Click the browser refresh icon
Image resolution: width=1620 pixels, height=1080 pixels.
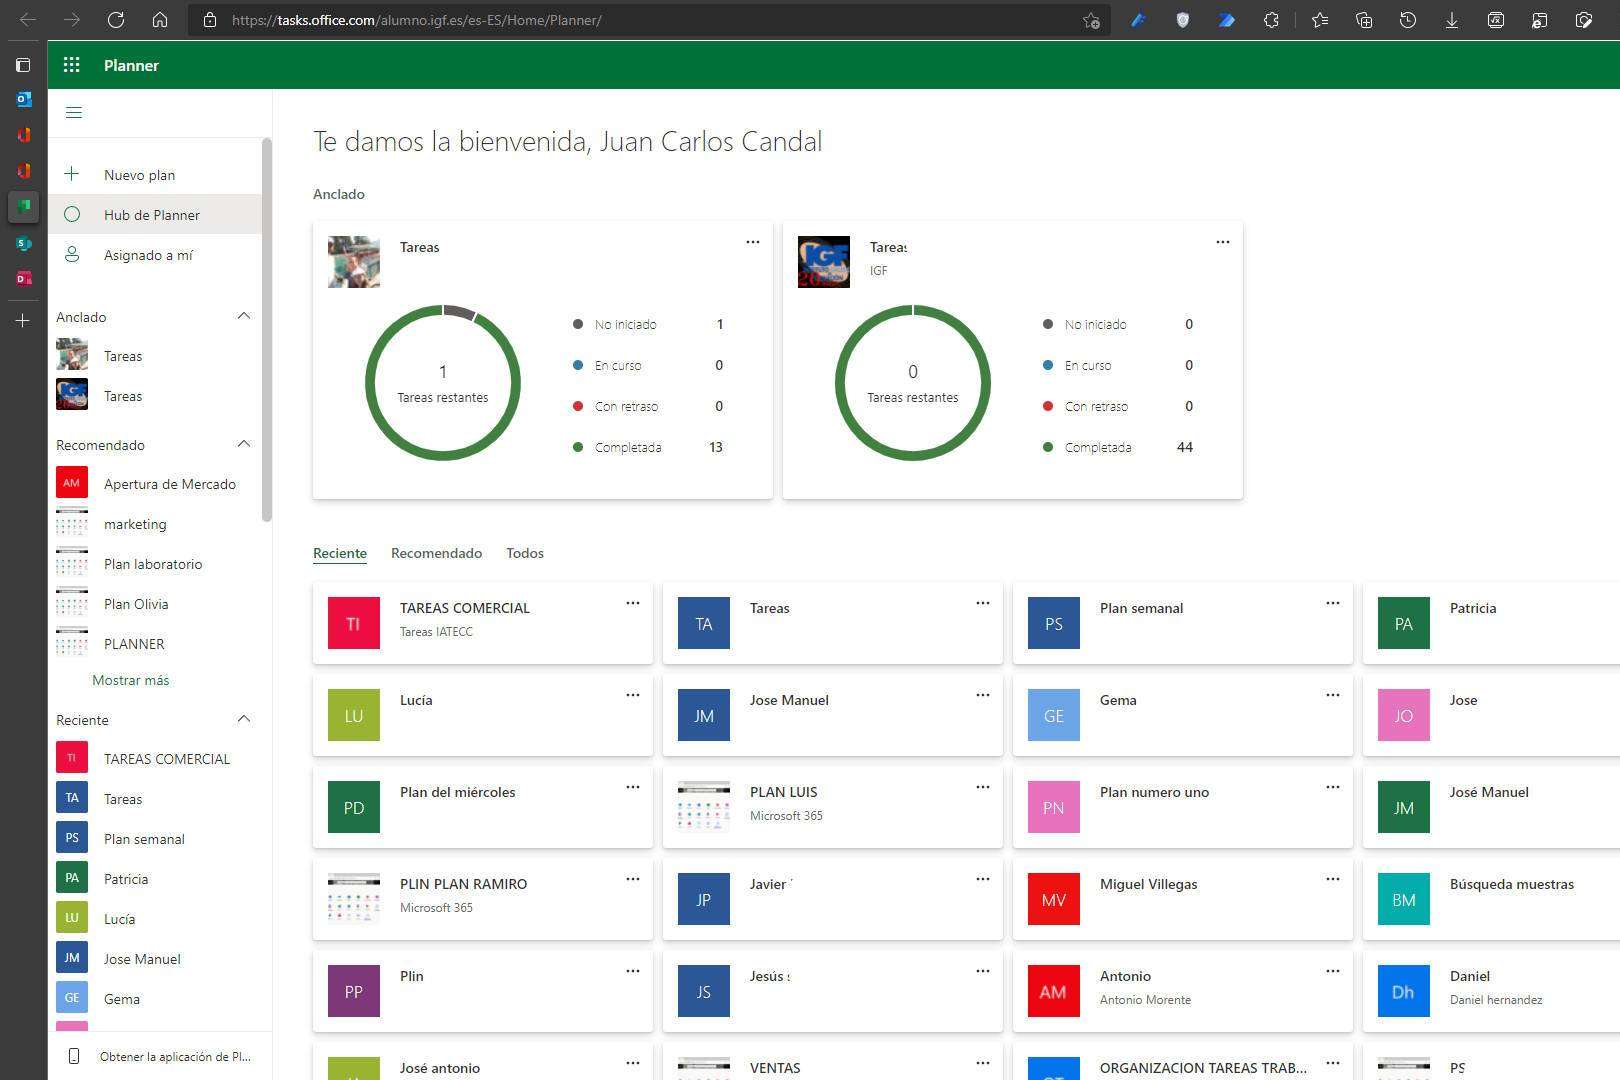[x=116, y=20]
